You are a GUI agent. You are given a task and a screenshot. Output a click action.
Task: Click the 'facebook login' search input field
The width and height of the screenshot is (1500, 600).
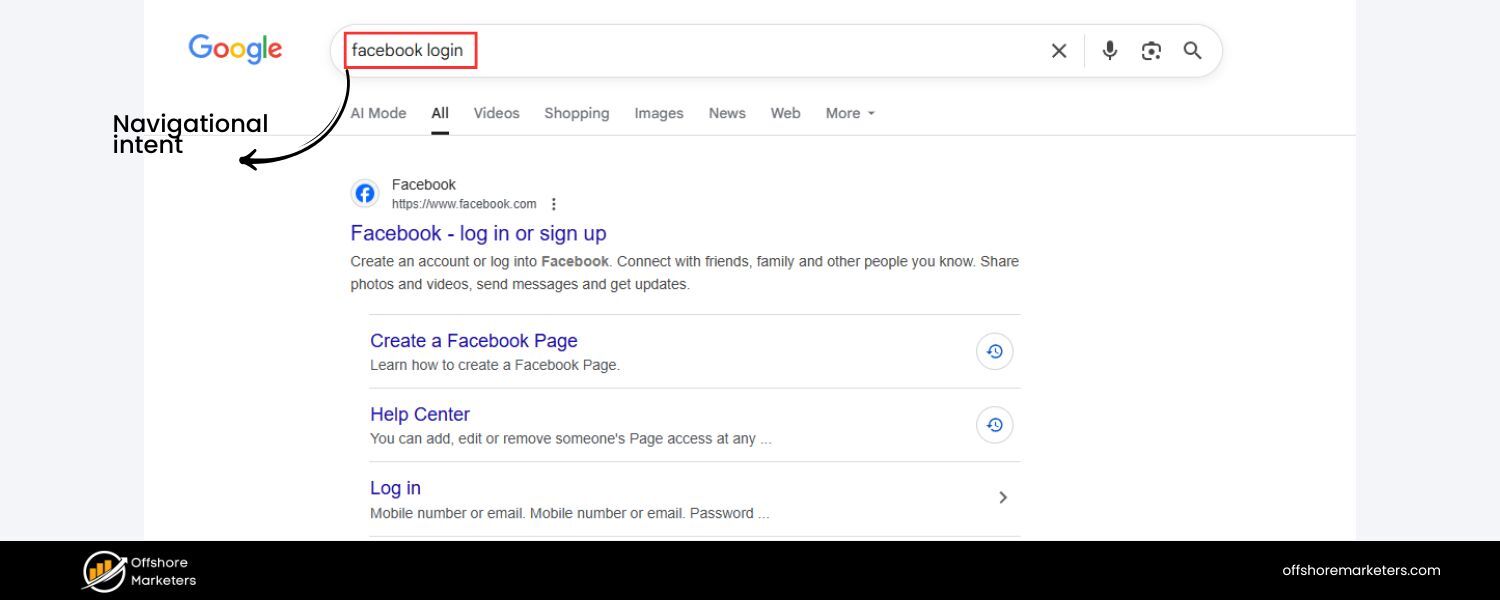pos(700,51)
